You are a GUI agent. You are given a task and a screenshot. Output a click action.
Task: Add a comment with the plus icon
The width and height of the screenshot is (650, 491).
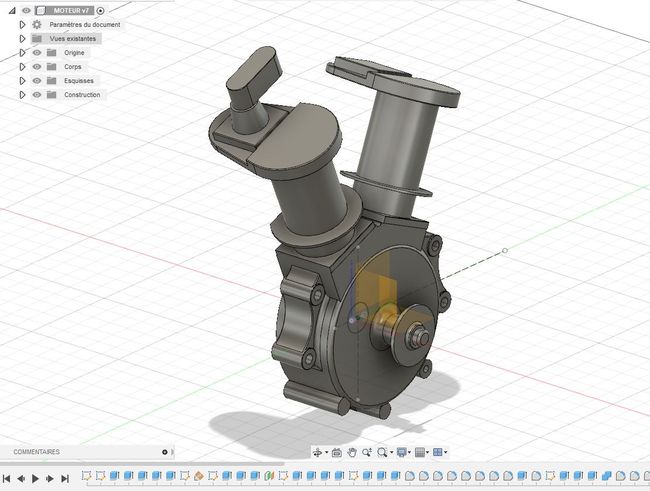[165, 452]
